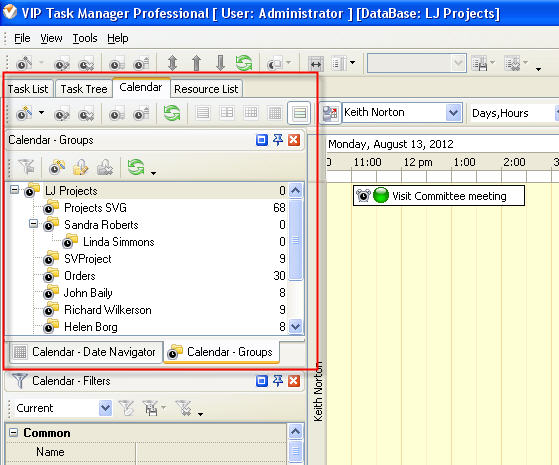Toggle the highlighted timeline view button
The image size is (559, 465).
point(299,113)
